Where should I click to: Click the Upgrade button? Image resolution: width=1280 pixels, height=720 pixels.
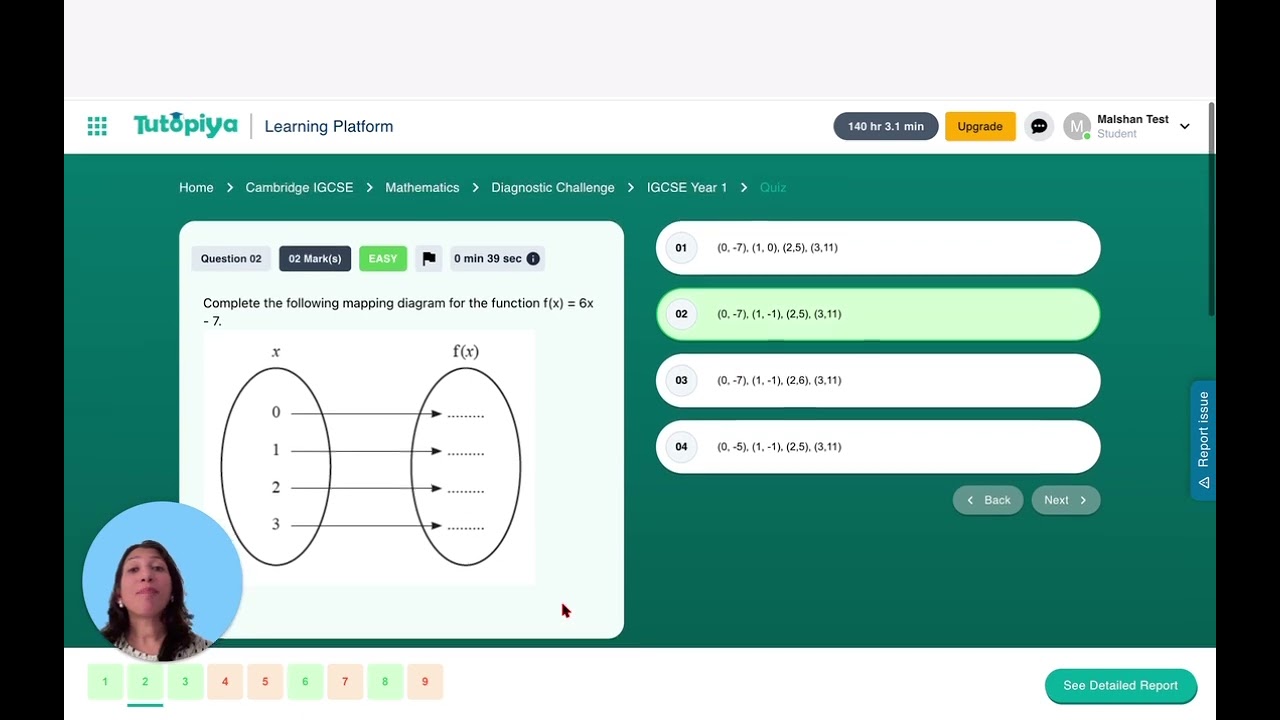tap(980, 126)
